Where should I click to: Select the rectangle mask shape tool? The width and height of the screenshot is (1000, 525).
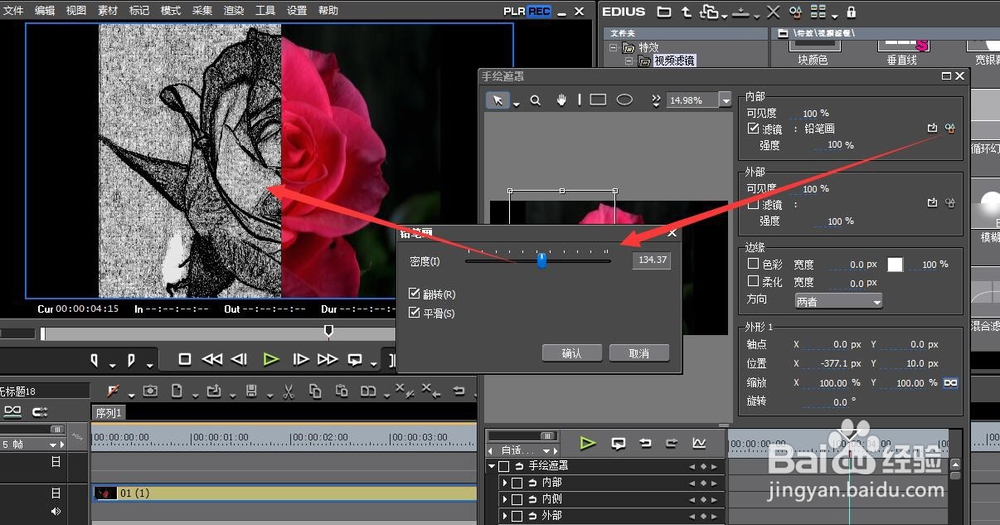click(x=598, y=100)
